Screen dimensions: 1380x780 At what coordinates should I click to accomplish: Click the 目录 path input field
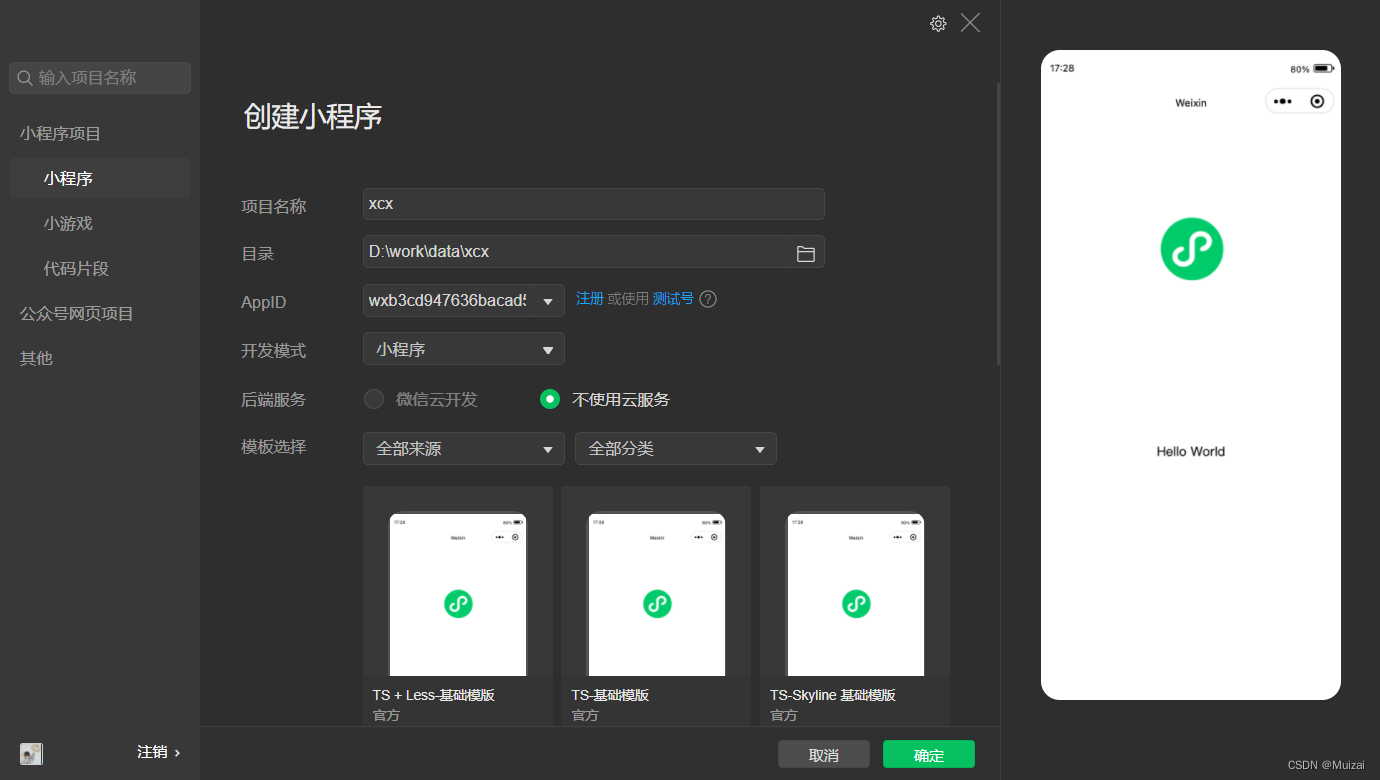tap(594, 252)
